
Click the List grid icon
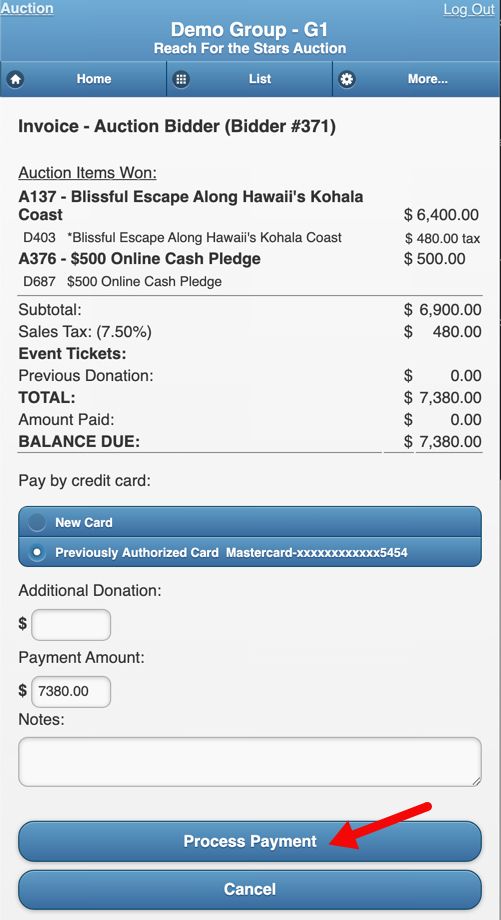181,79
